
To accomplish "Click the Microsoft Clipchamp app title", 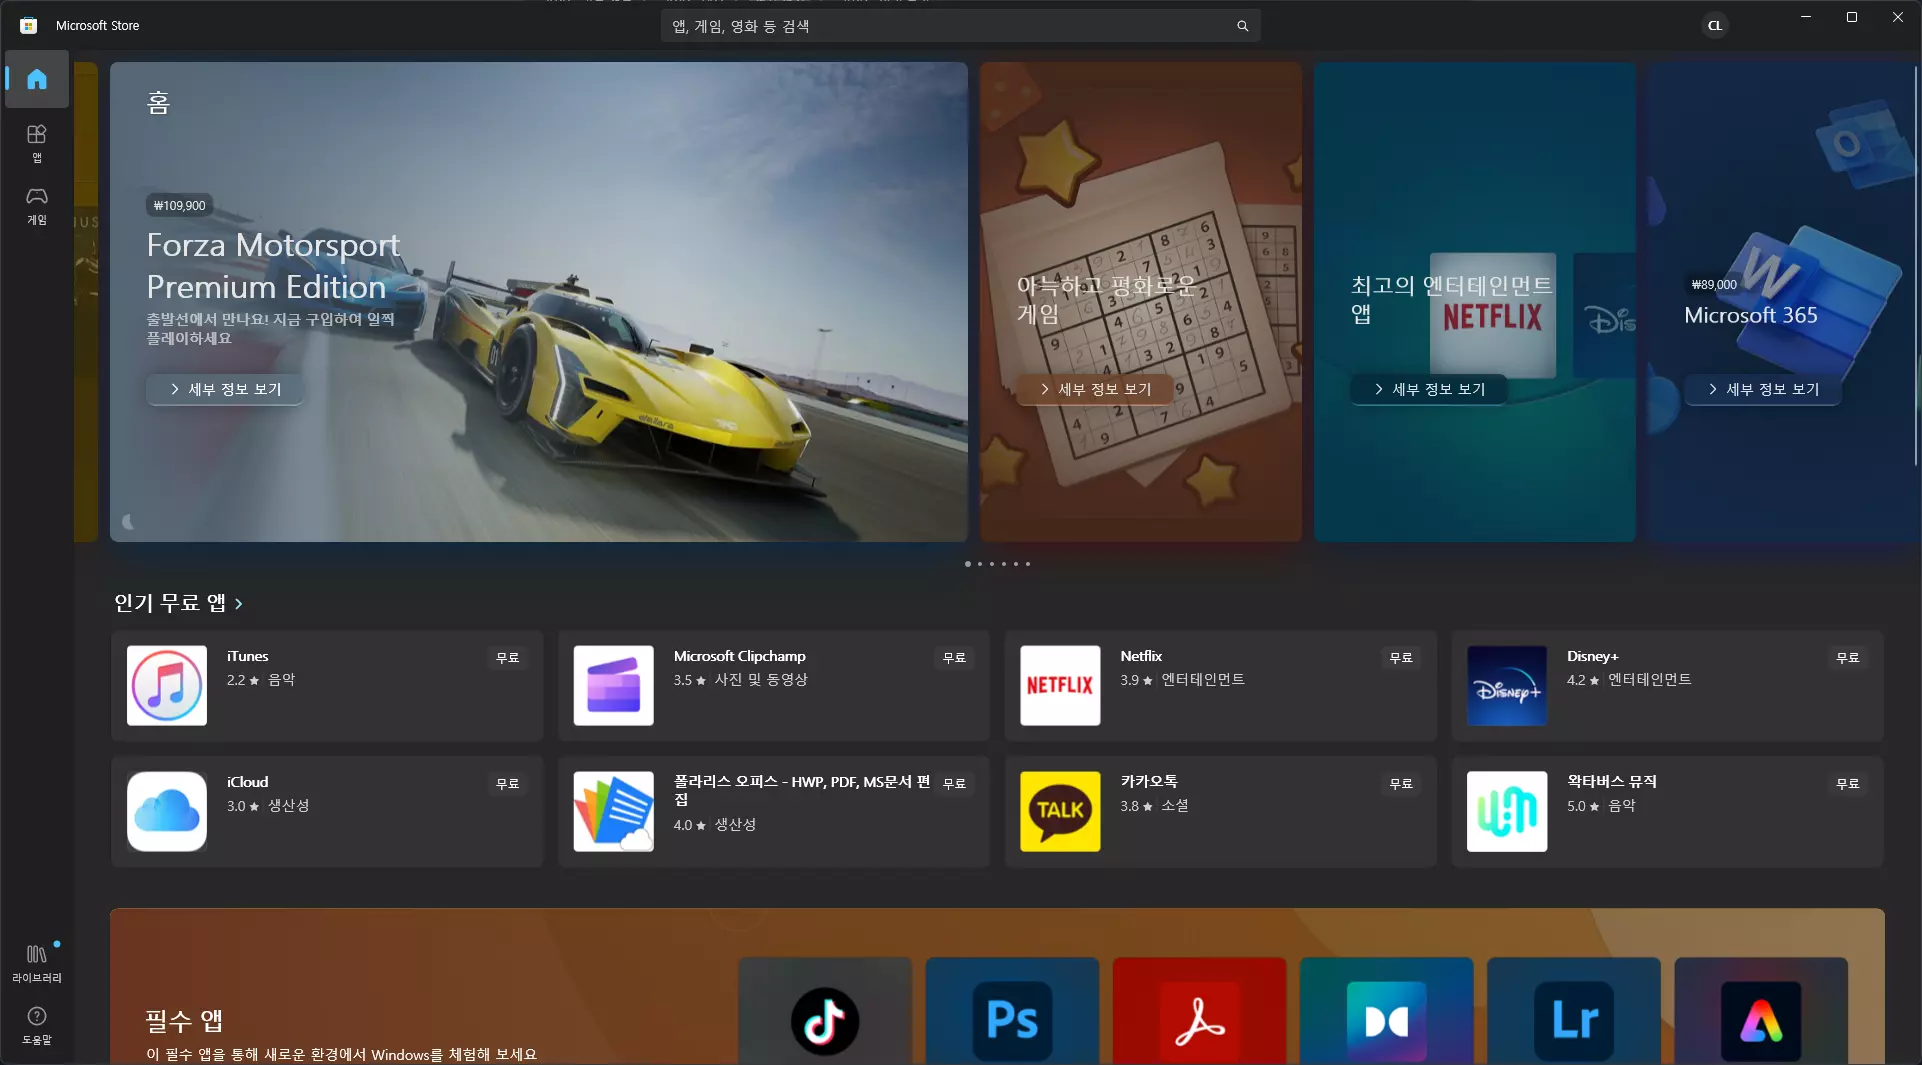I will tap(740, 656).
